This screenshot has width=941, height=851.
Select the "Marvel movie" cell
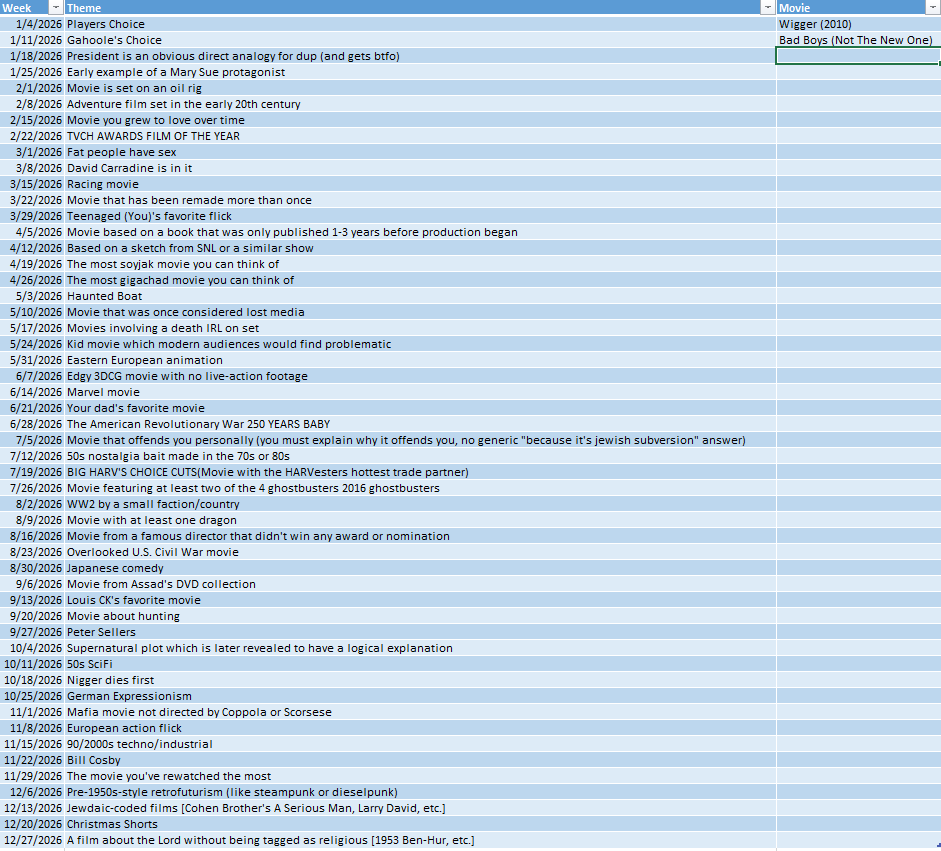click(x=103, y=392)
